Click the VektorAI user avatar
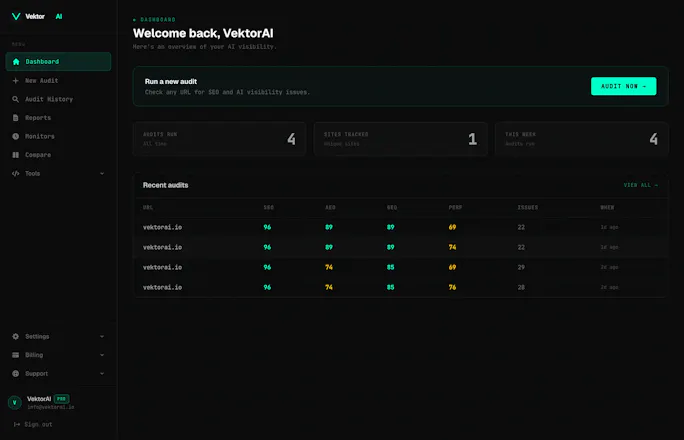This screenshot has width=684, height=440. [15, 402]
